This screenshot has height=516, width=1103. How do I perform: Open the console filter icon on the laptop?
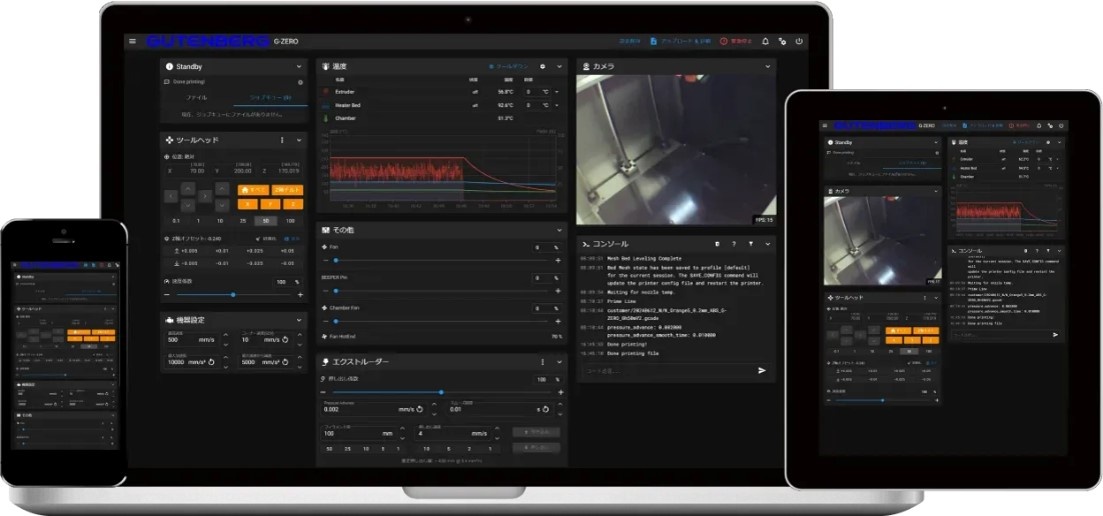(751, 243)
